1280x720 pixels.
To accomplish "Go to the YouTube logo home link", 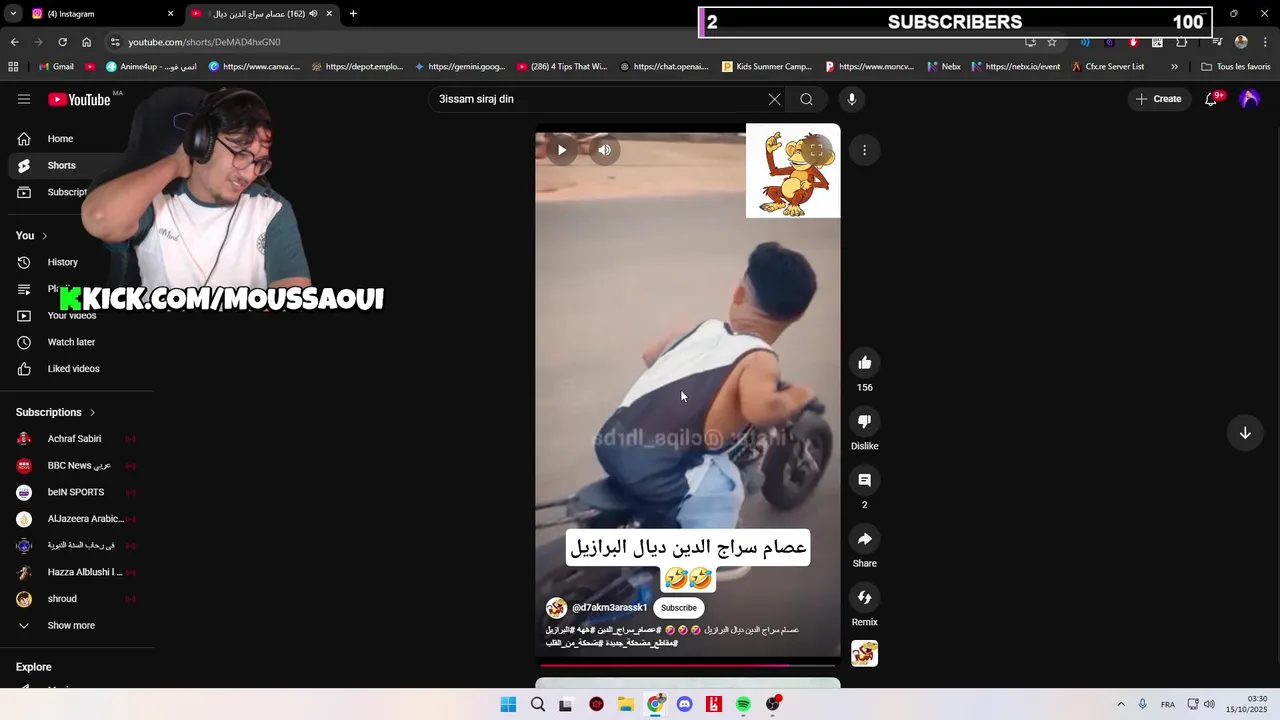I will coord(79,99).
